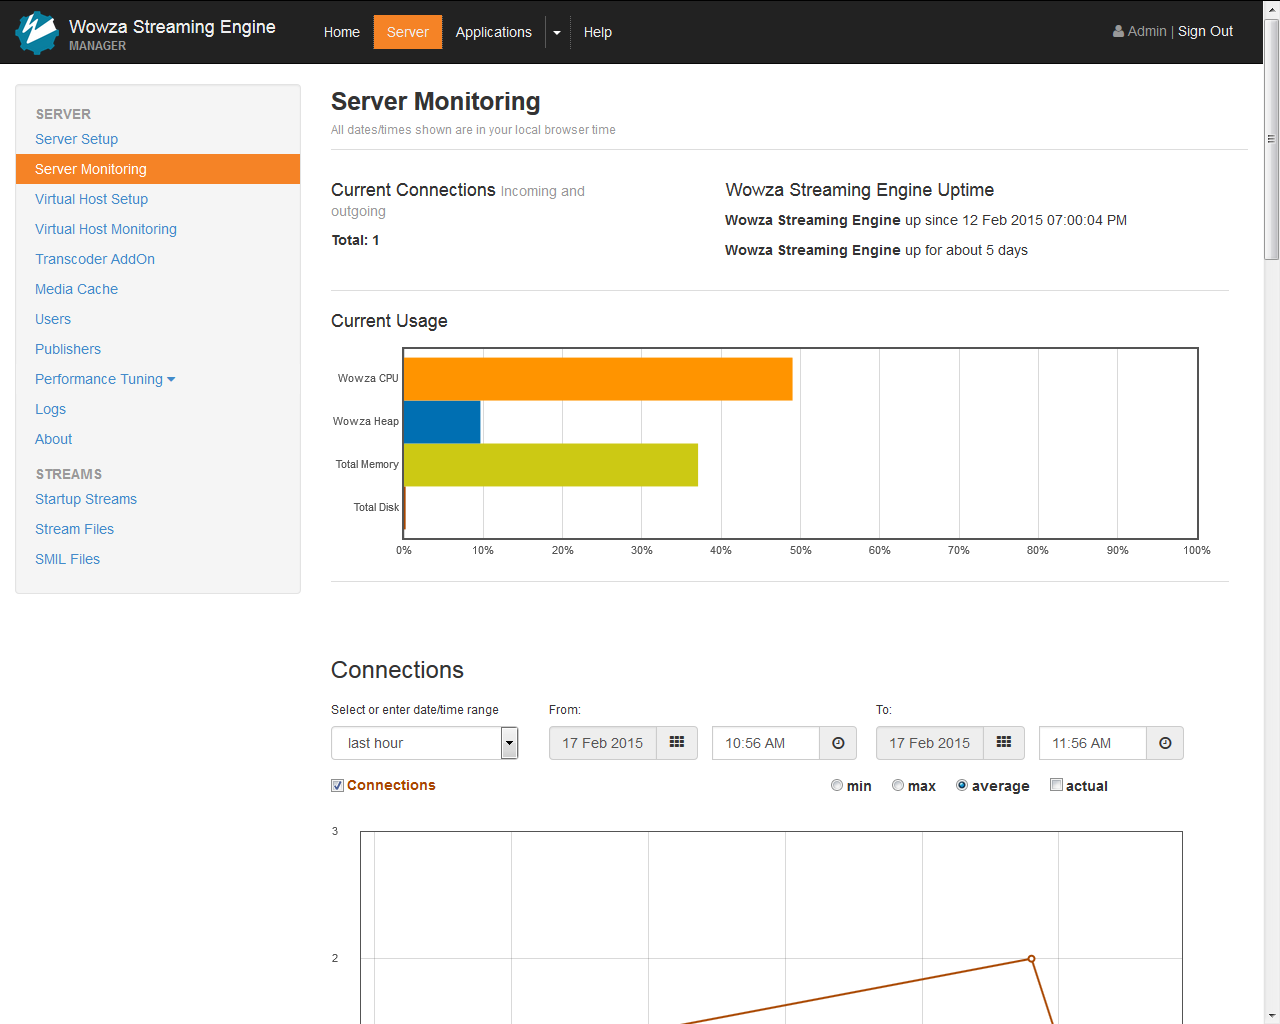Open the Help menu item
The width and height of the screenshot is (1280, 1024).
pyautogui.click(x=597, y=32)
